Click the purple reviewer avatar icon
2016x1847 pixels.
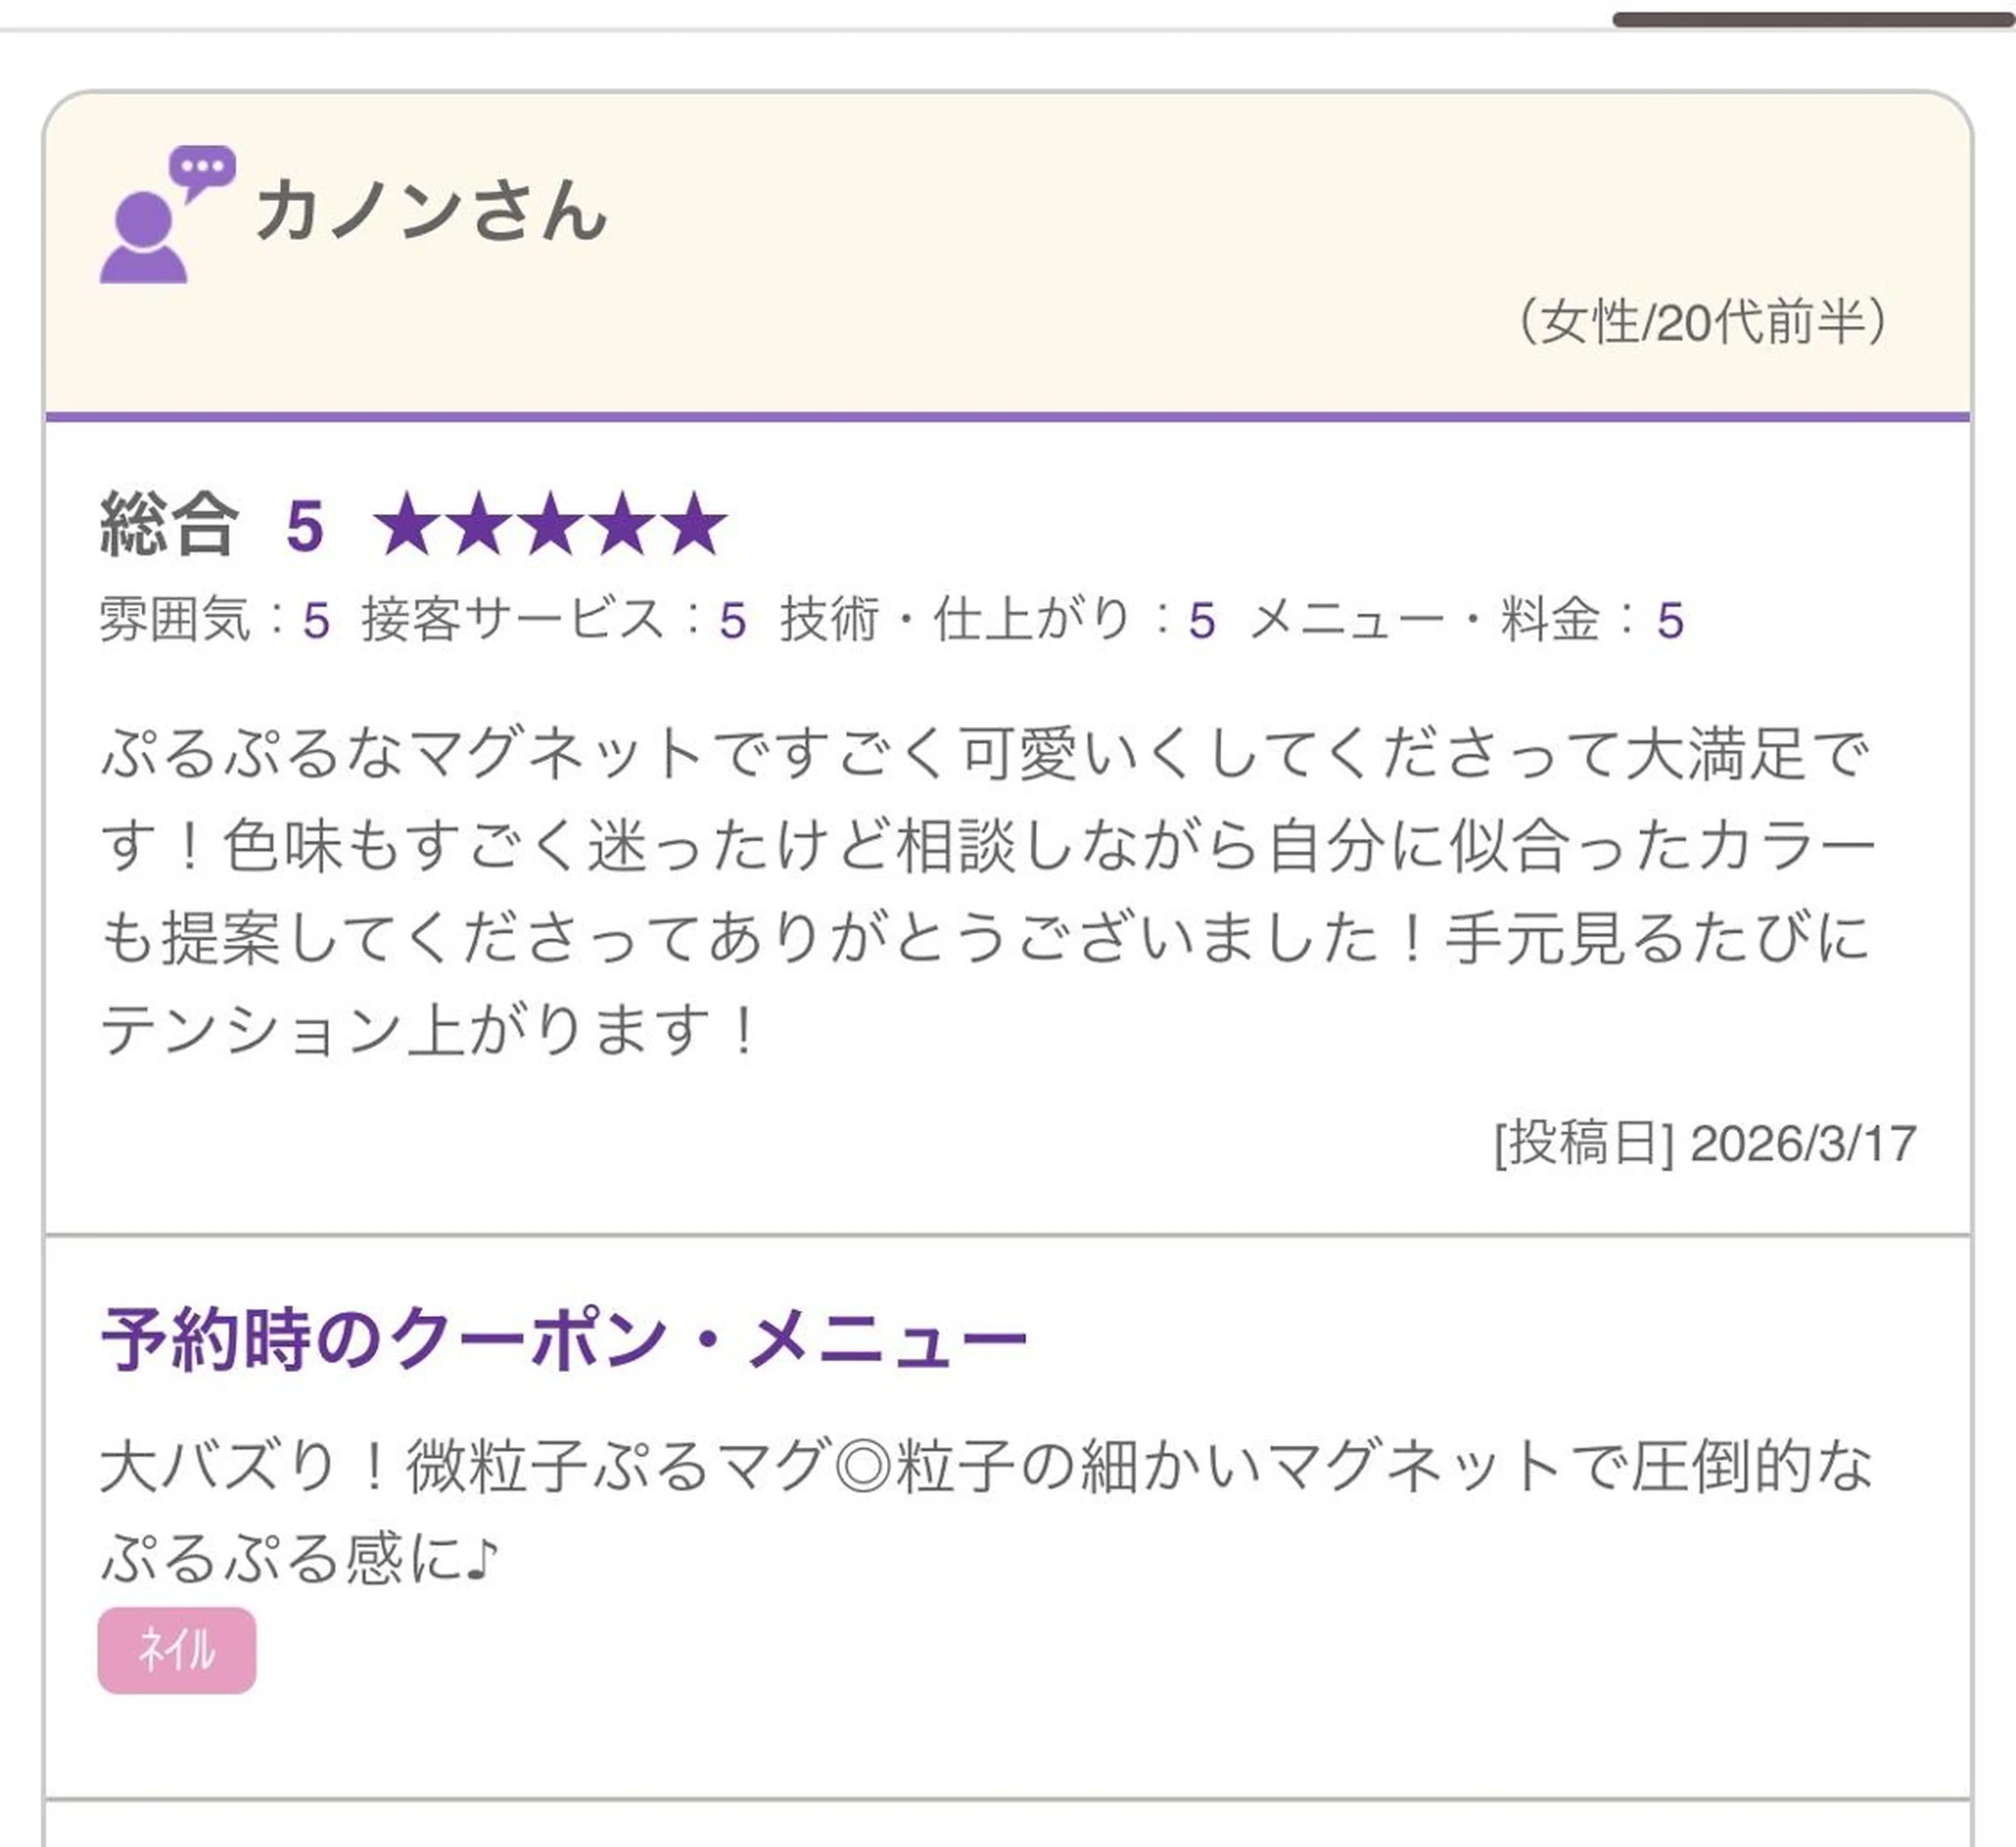[143, 238]
